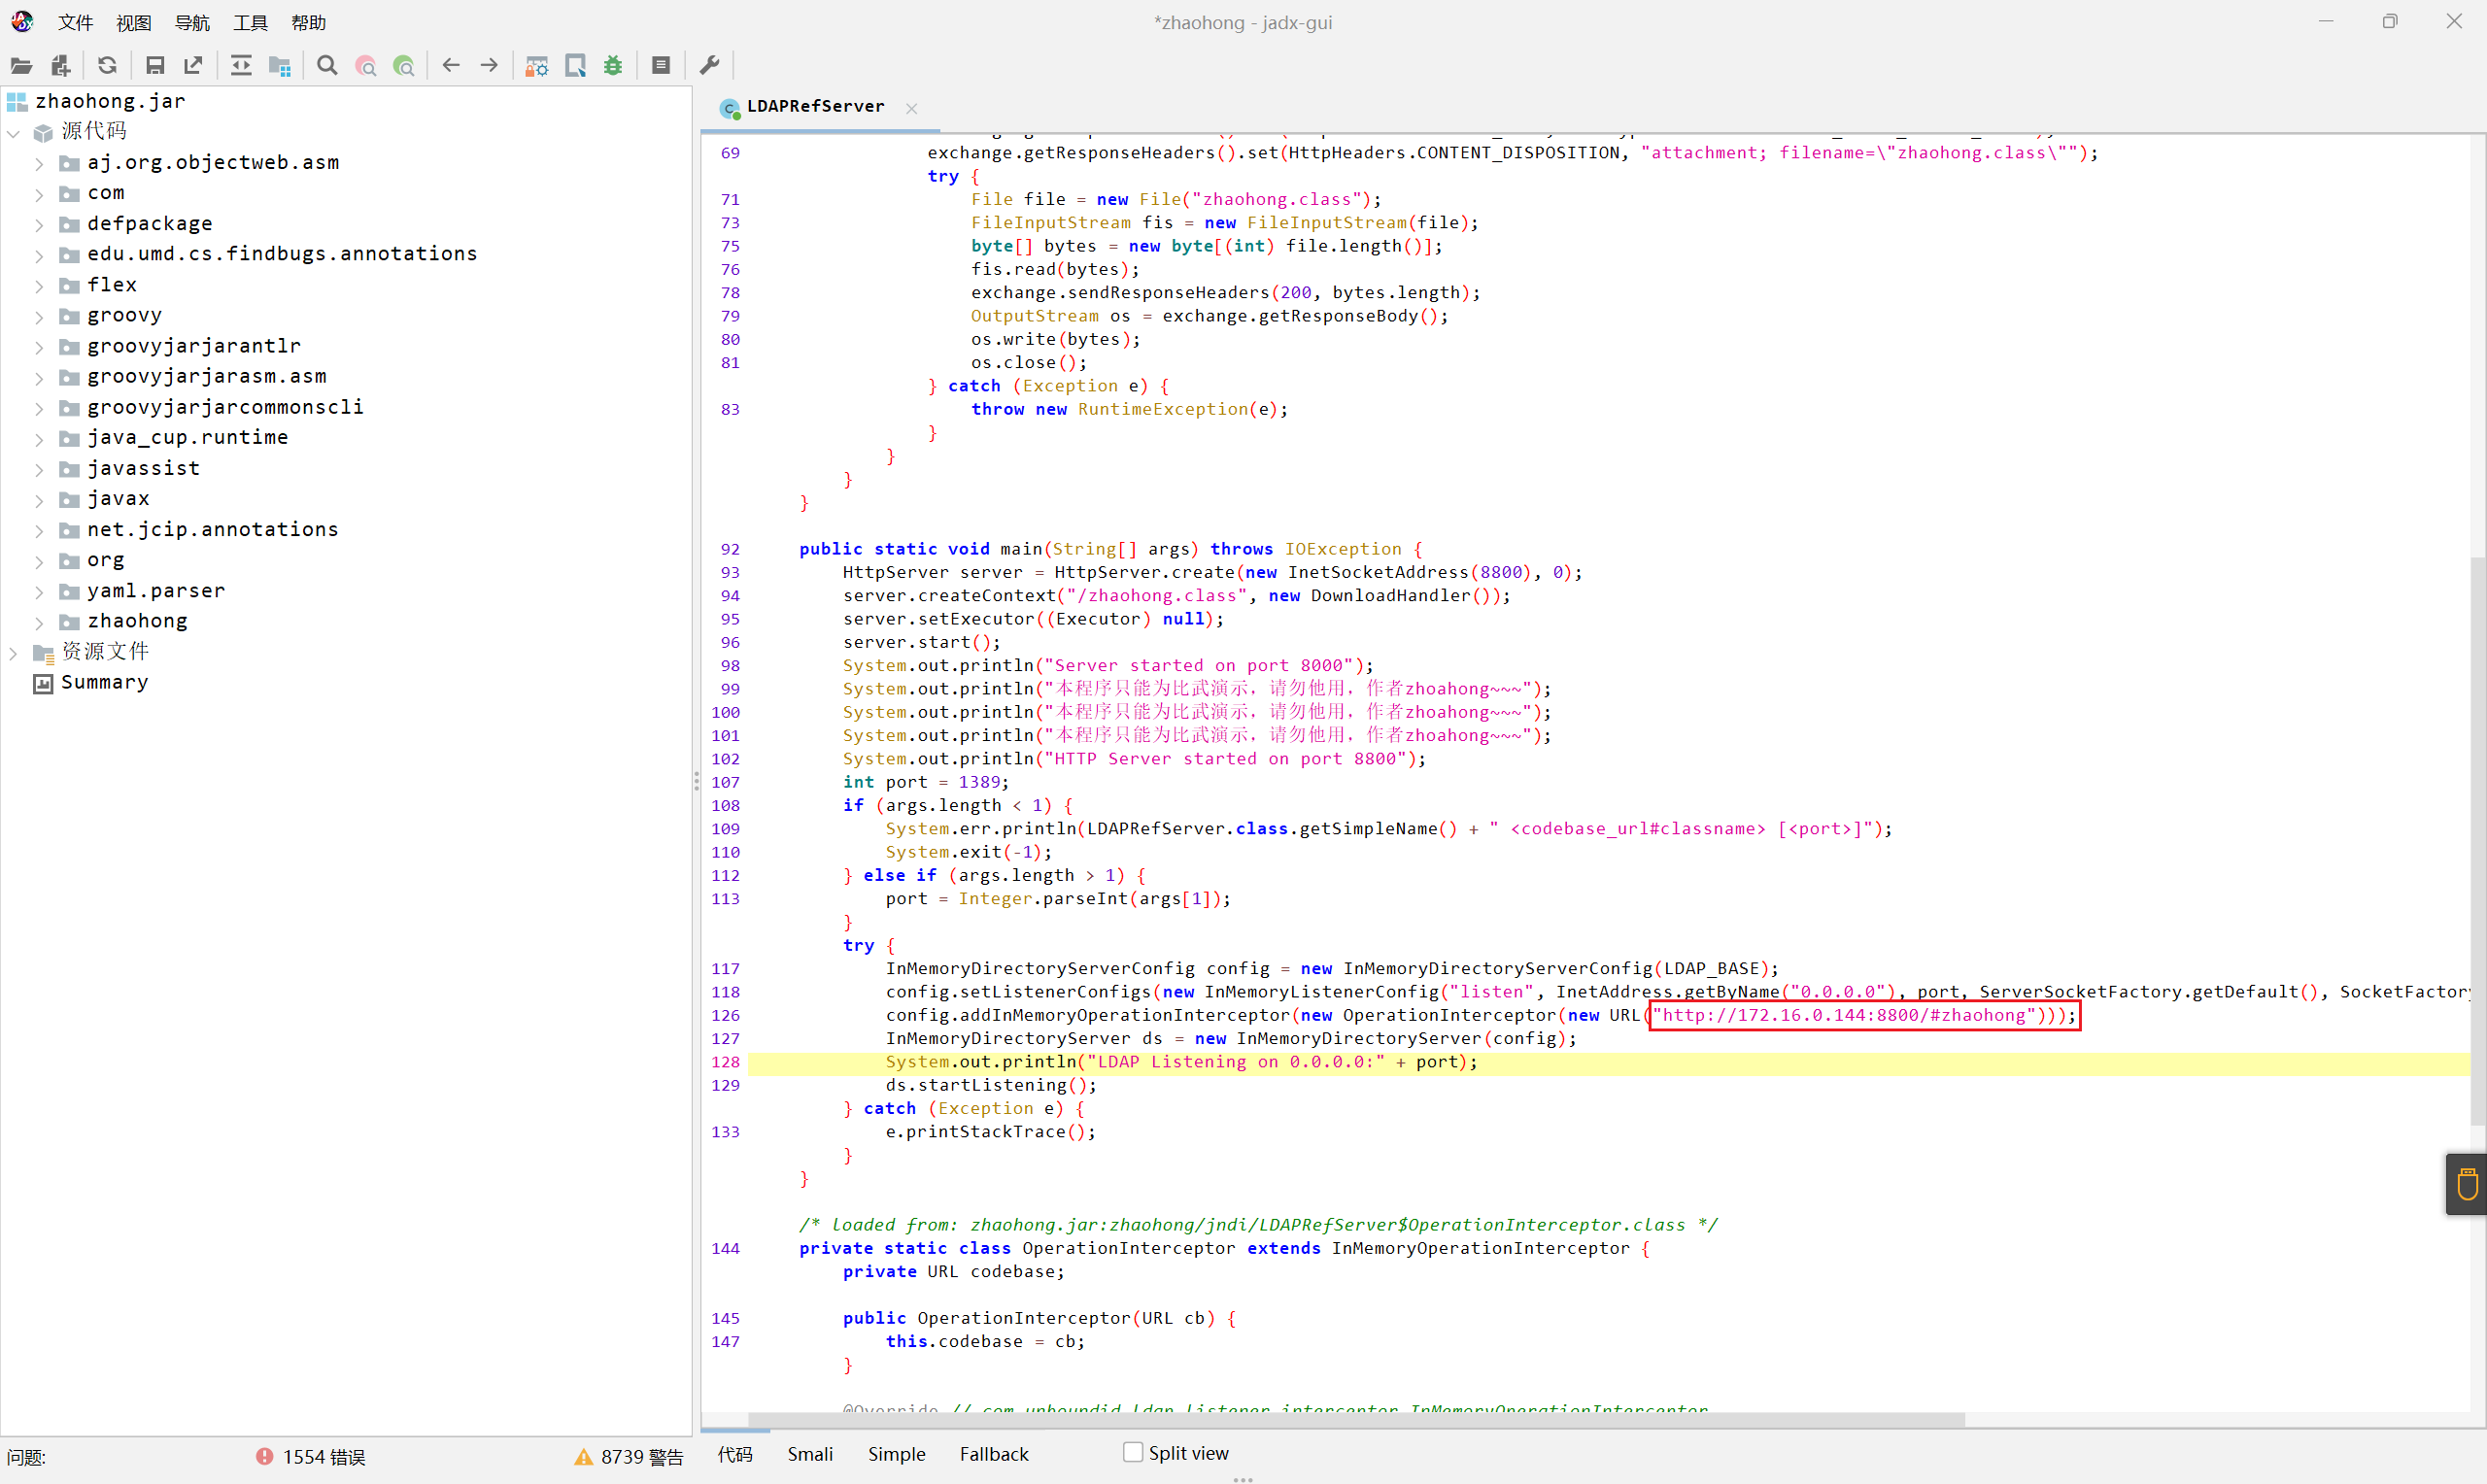Open the 文件 menu
Image resolution: width=2487 pixels, height=1484 pixels.
(x=75, y=22)
